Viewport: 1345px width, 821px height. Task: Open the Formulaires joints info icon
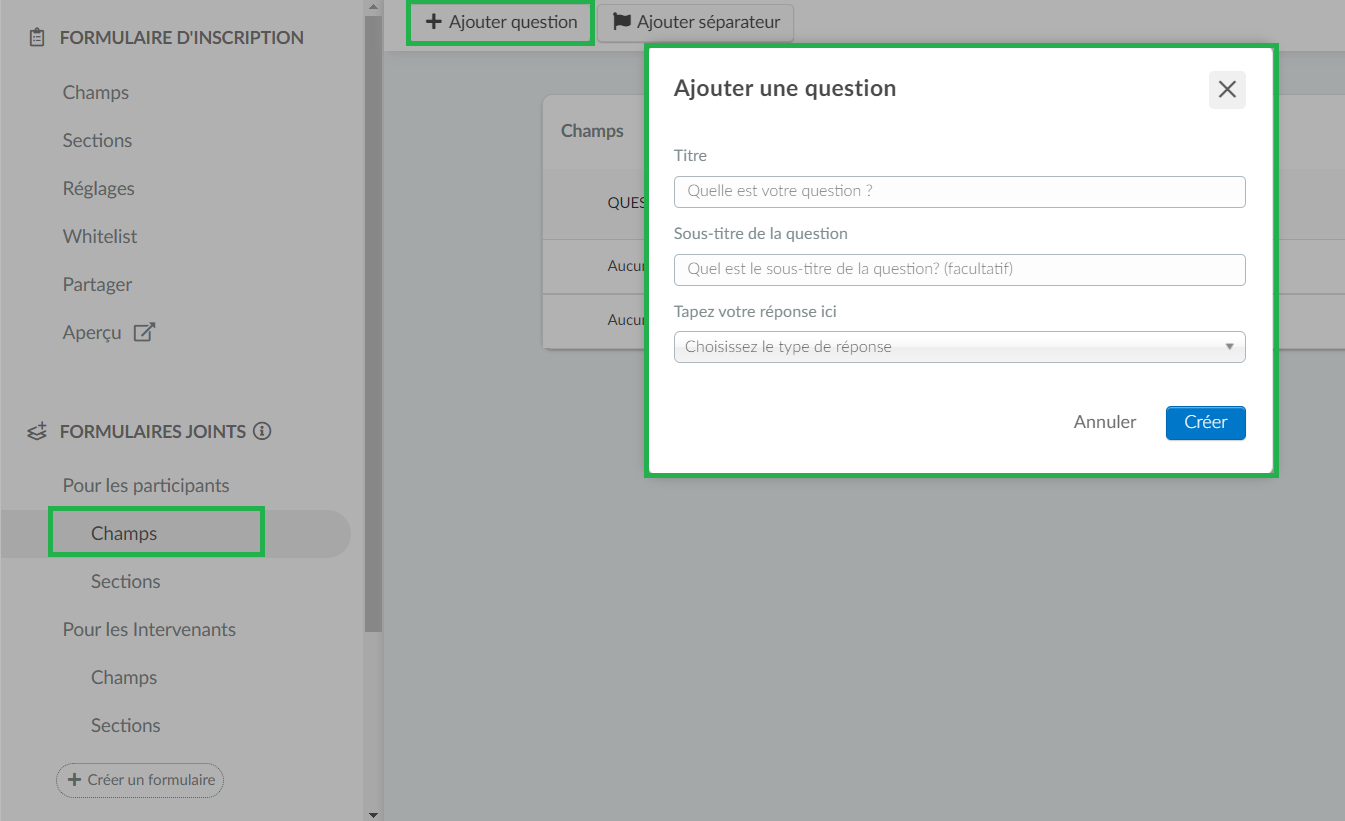tap(262, 432)
